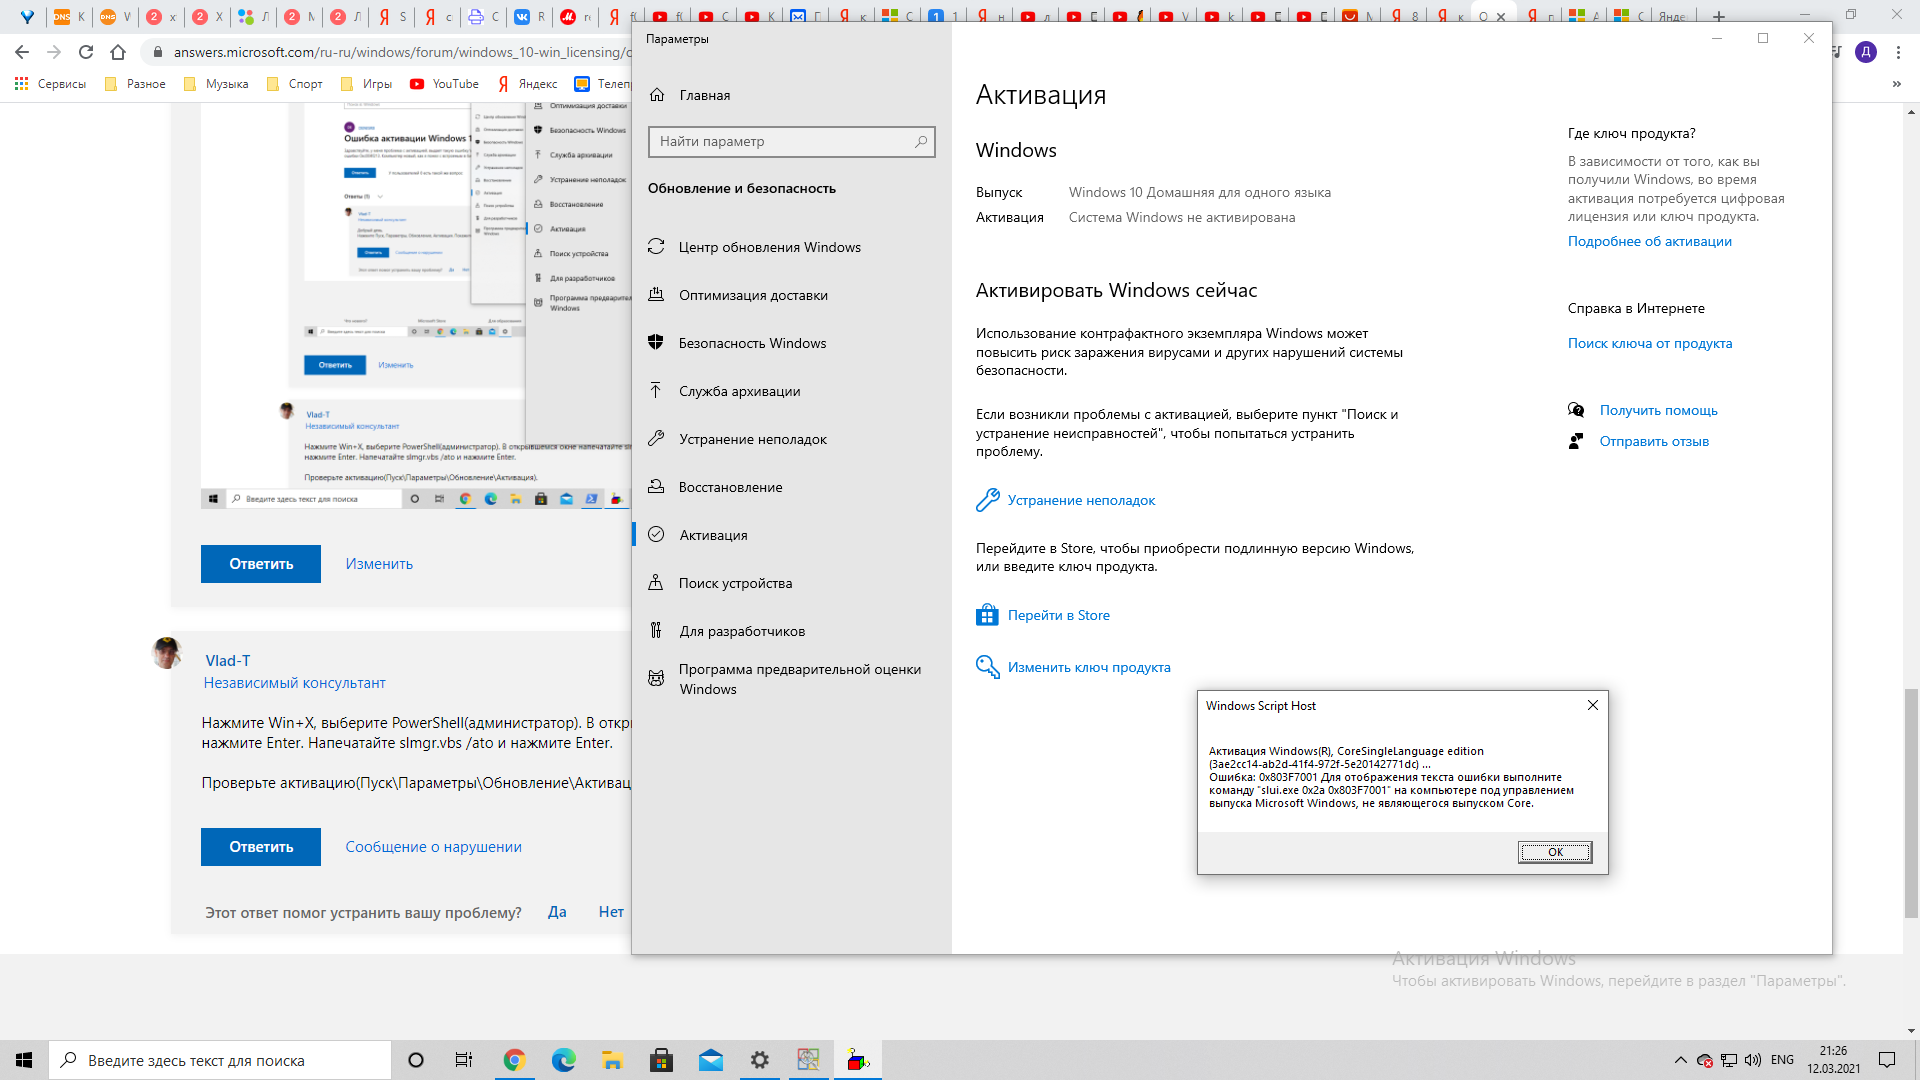Open Подробнее об активации link
This screenshot has width=1920, height=1080.
point(1649,241)
